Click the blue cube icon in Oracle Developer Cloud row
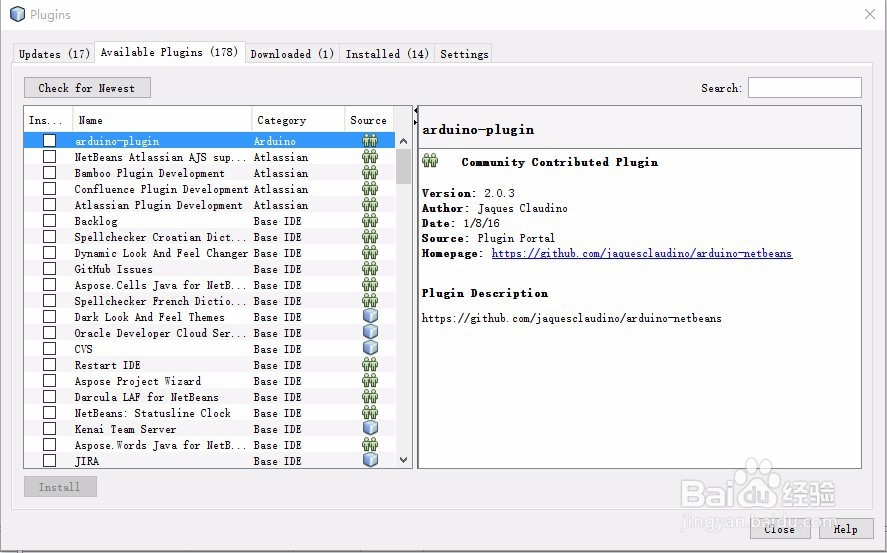887x553 pixels. [x=370, y=332]
